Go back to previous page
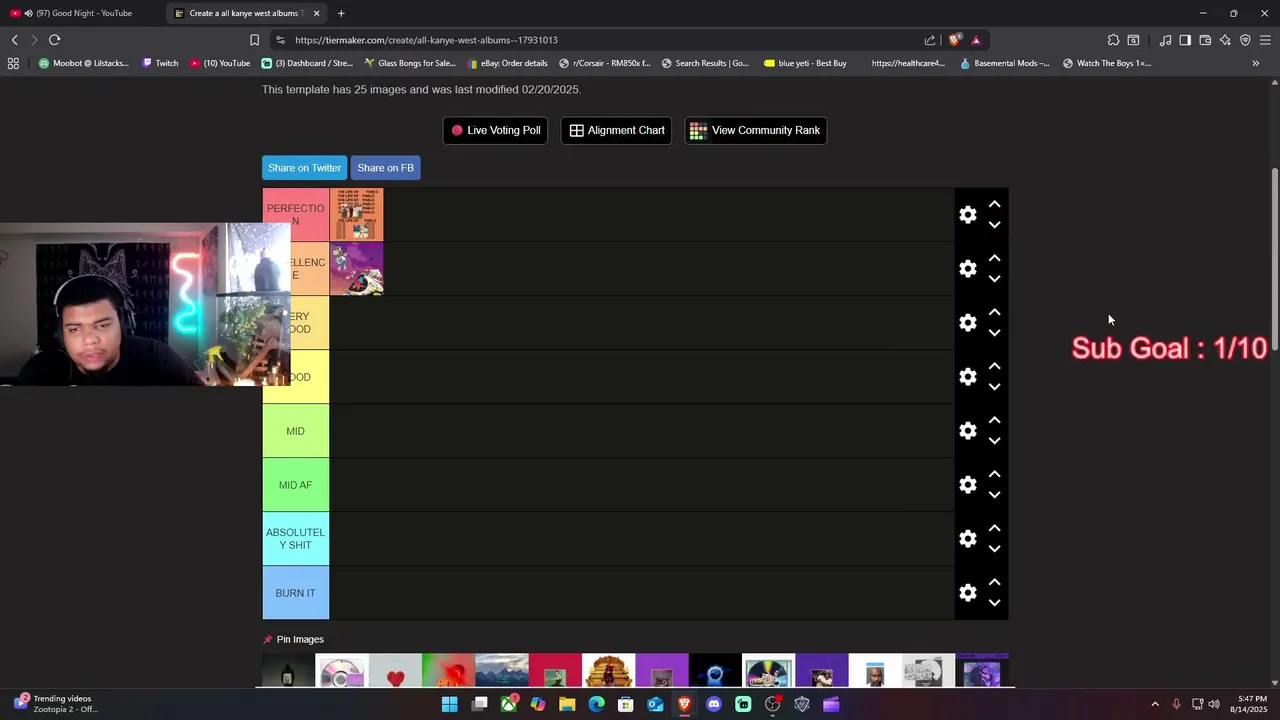The height and width of the screenshot is (720, 1280). pos(14,40)
